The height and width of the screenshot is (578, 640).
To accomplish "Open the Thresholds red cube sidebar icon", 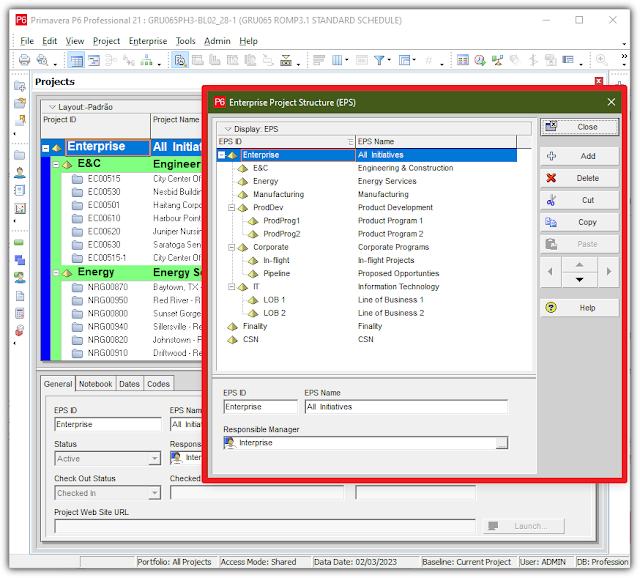I will click(x=20, y=330).
